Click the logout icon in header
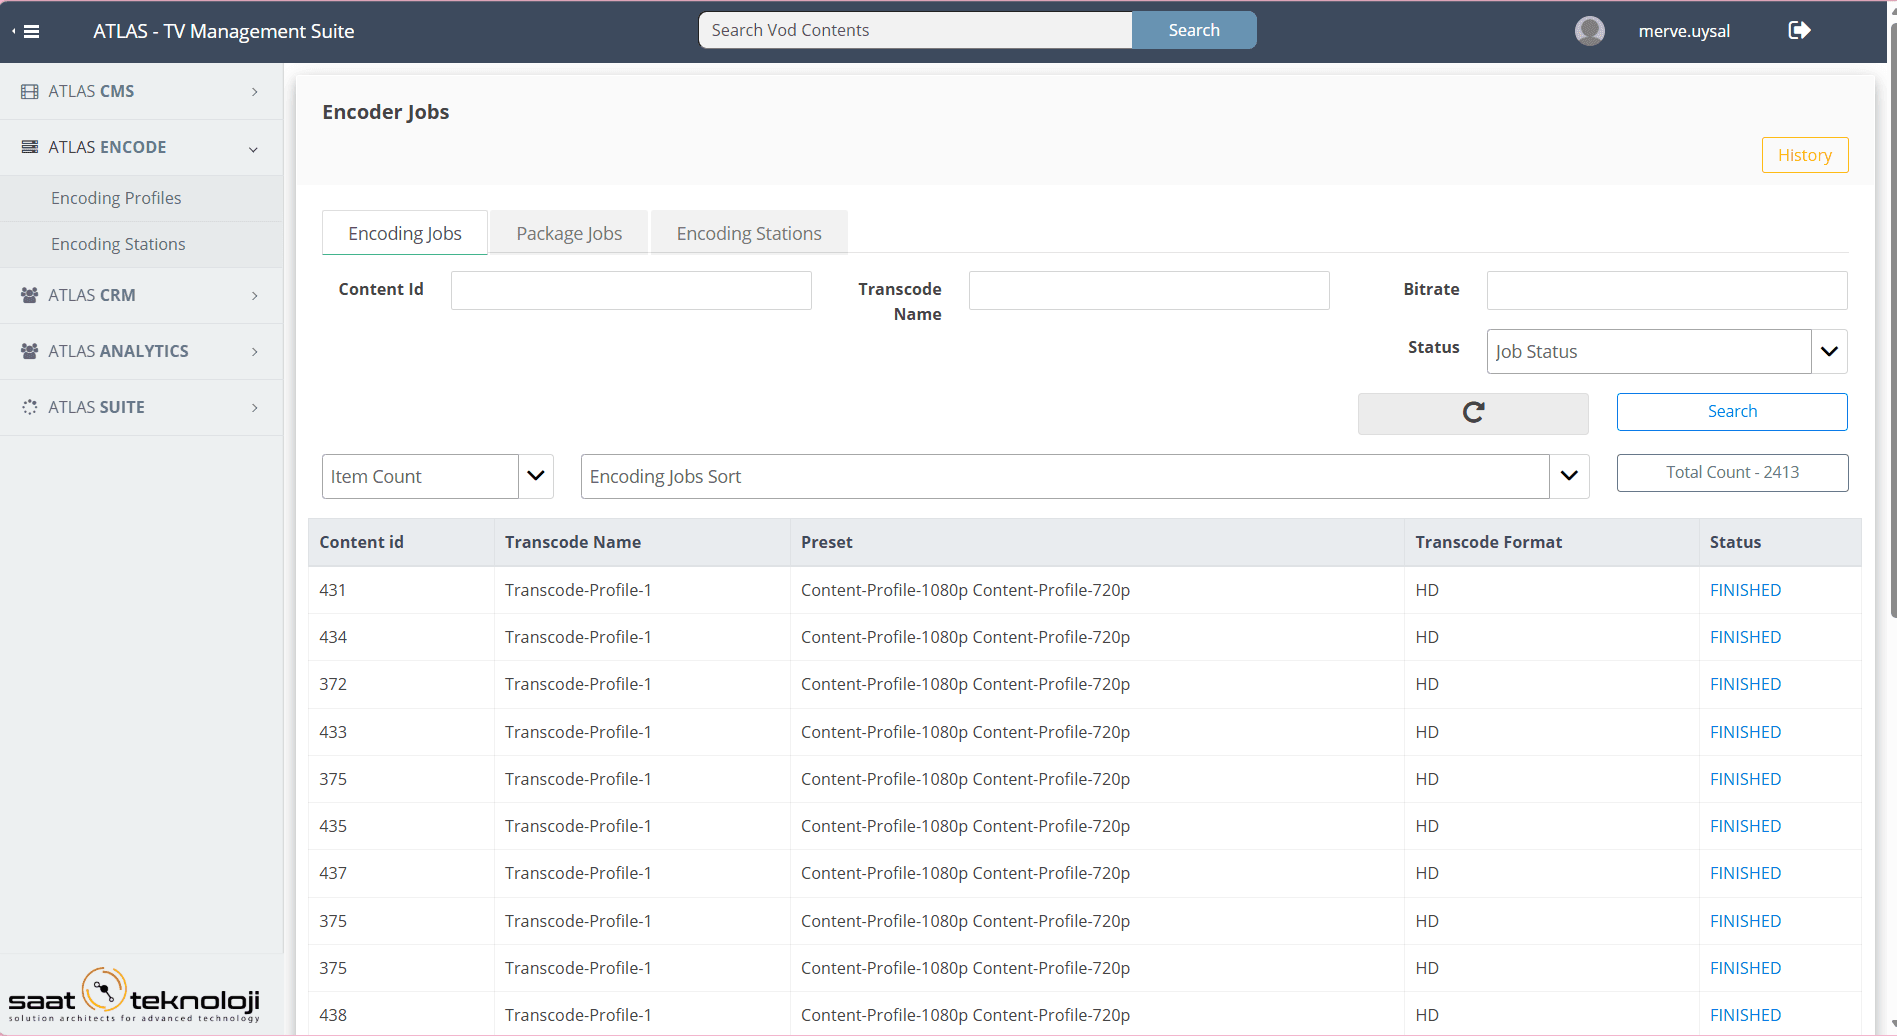Image resolution: width=1897 pixels, height=1036 pixels. 1799,30
